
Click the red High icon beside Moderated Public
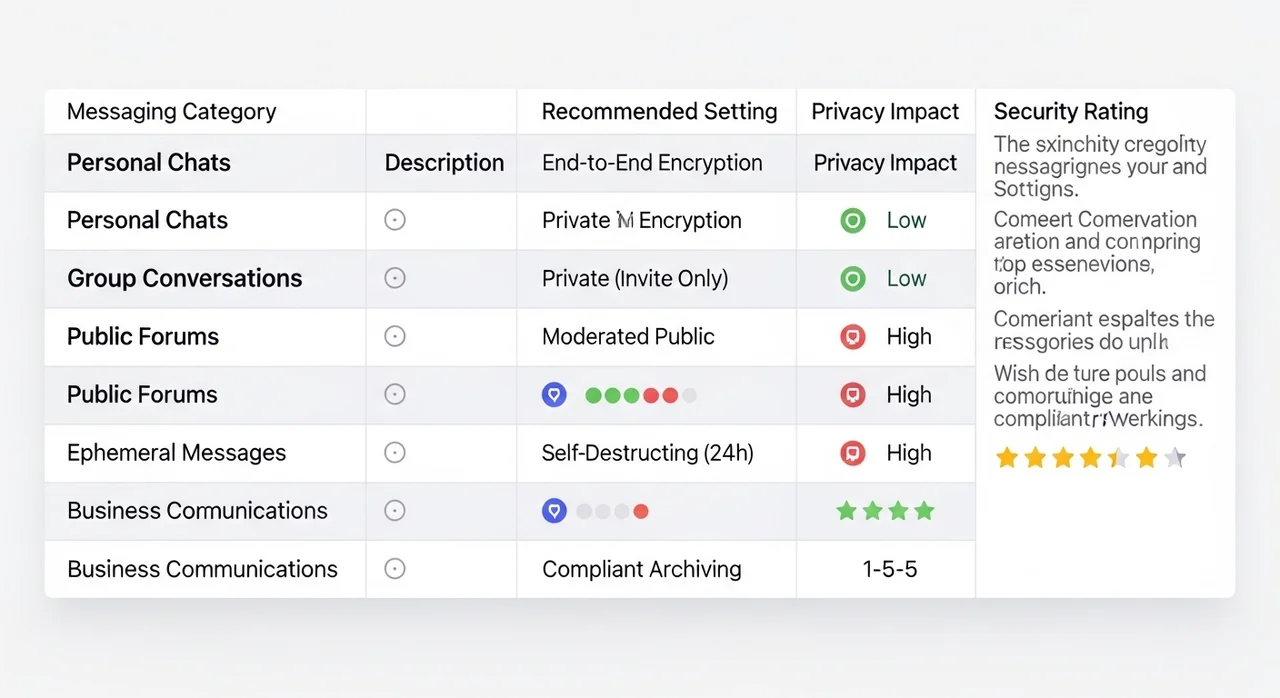852,337
